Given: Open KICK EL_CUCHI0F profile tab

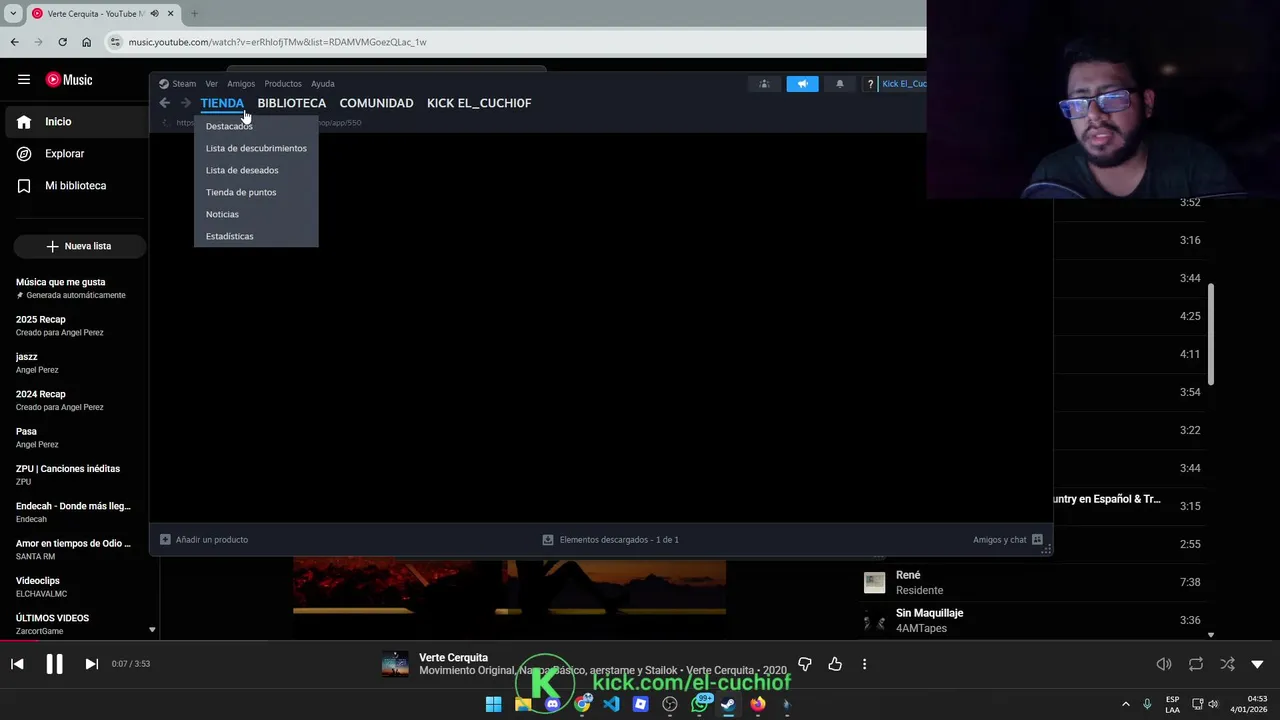Looking at the screenshot, I should (479, 103).
